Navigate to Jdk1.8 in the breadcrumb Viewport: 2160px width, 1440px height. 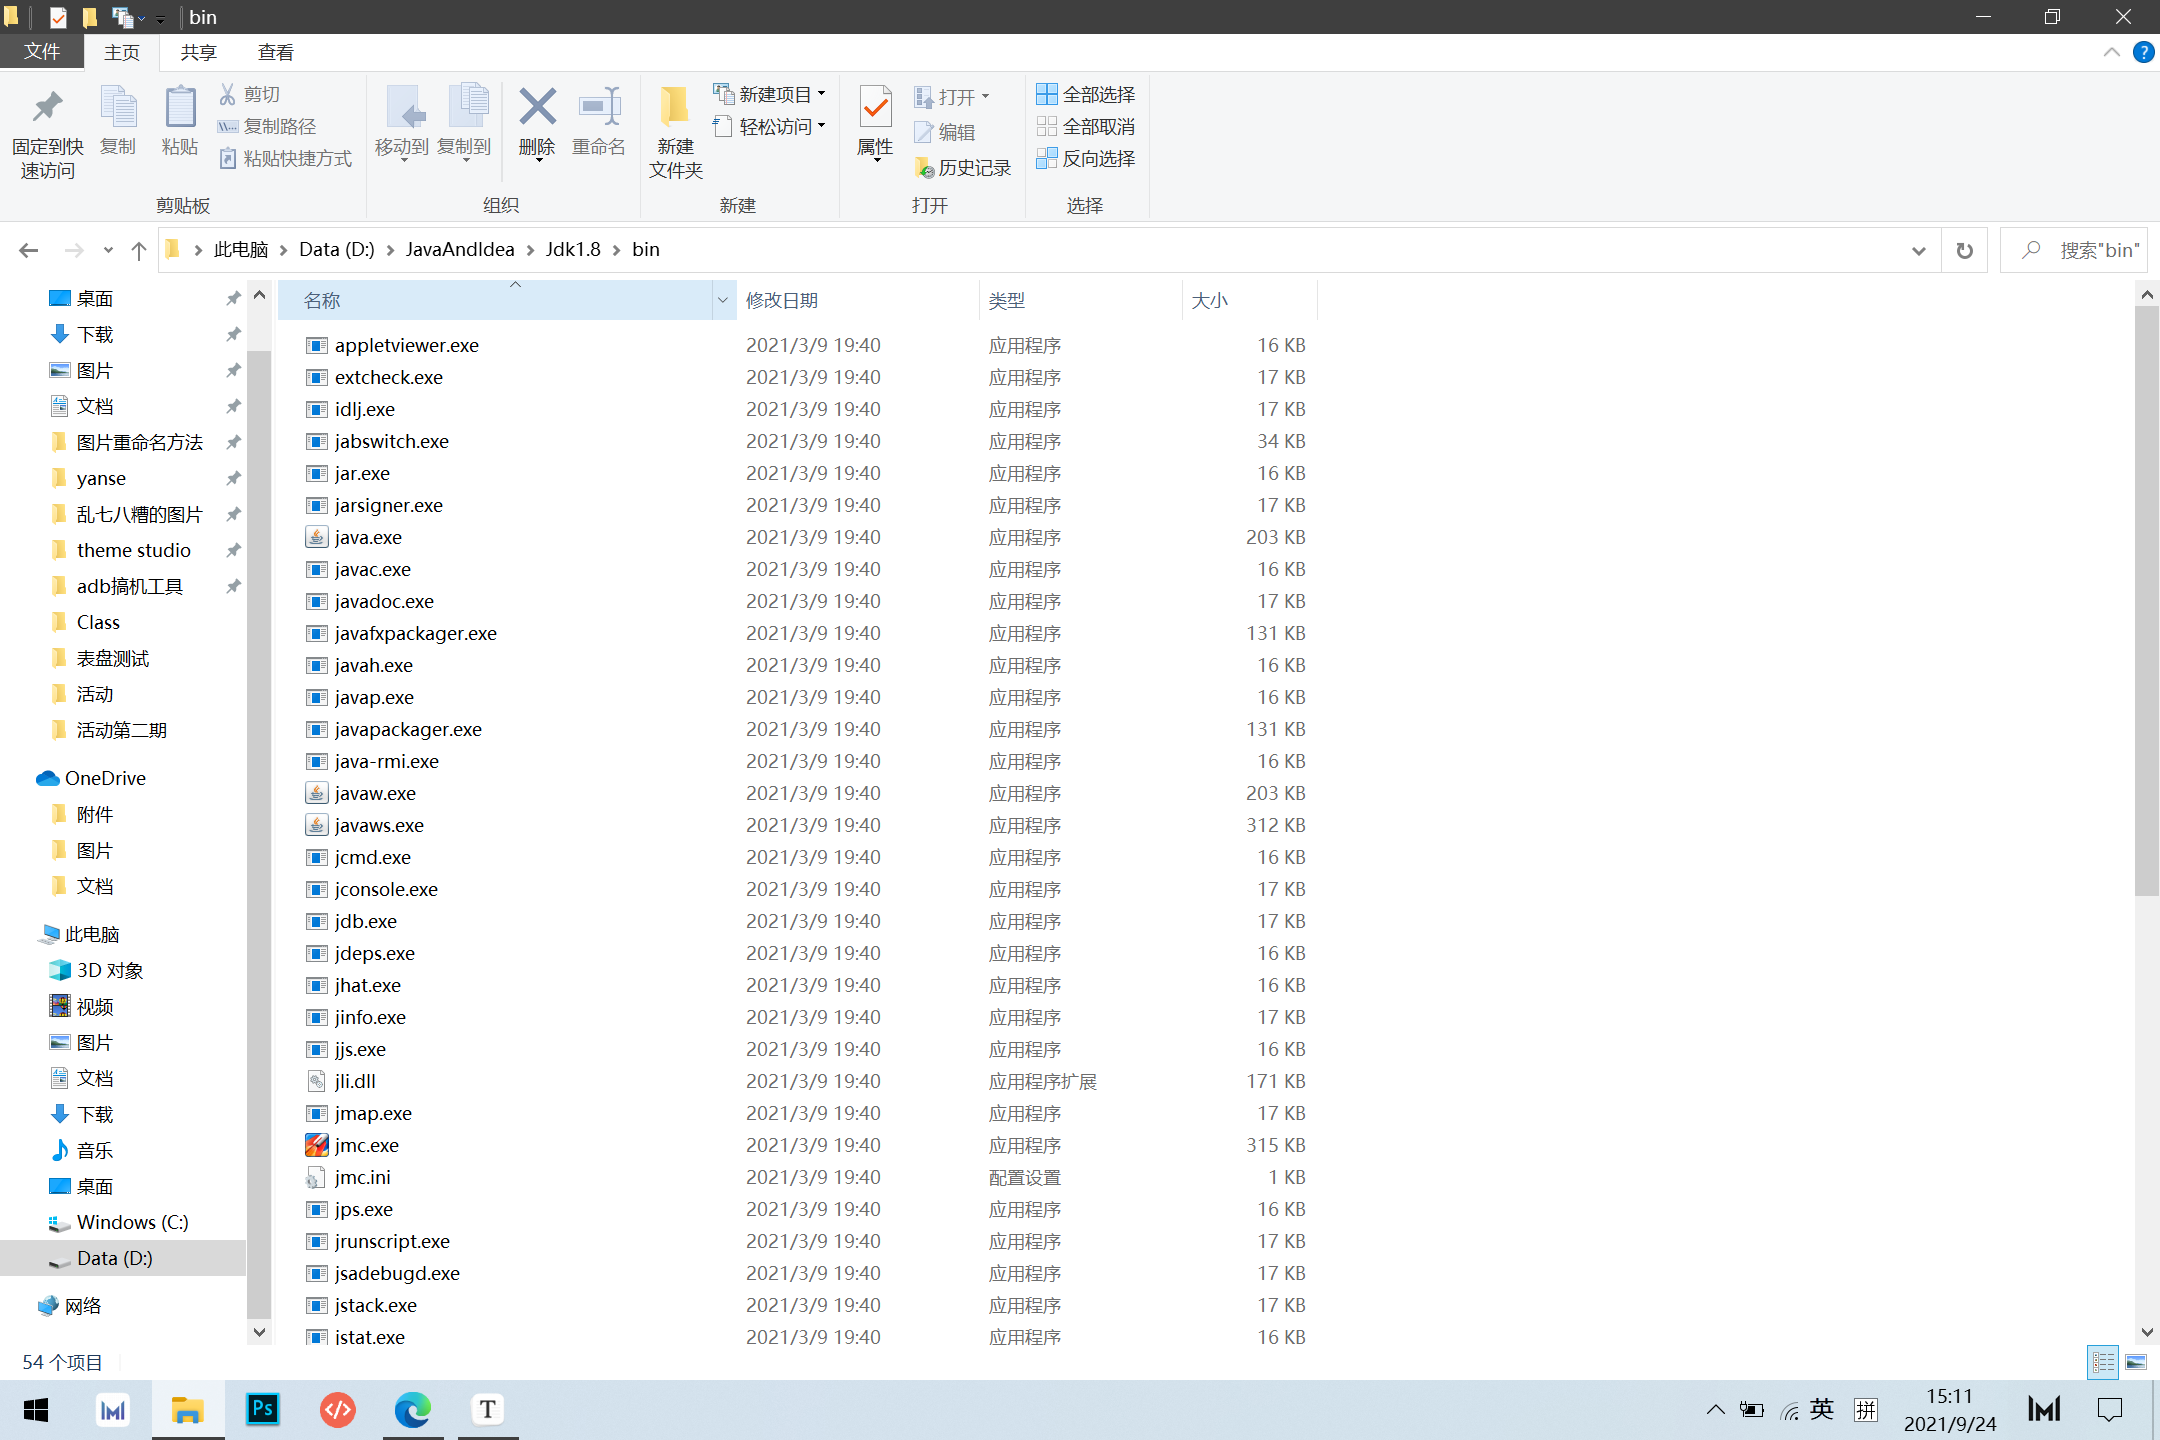[572, 249]
